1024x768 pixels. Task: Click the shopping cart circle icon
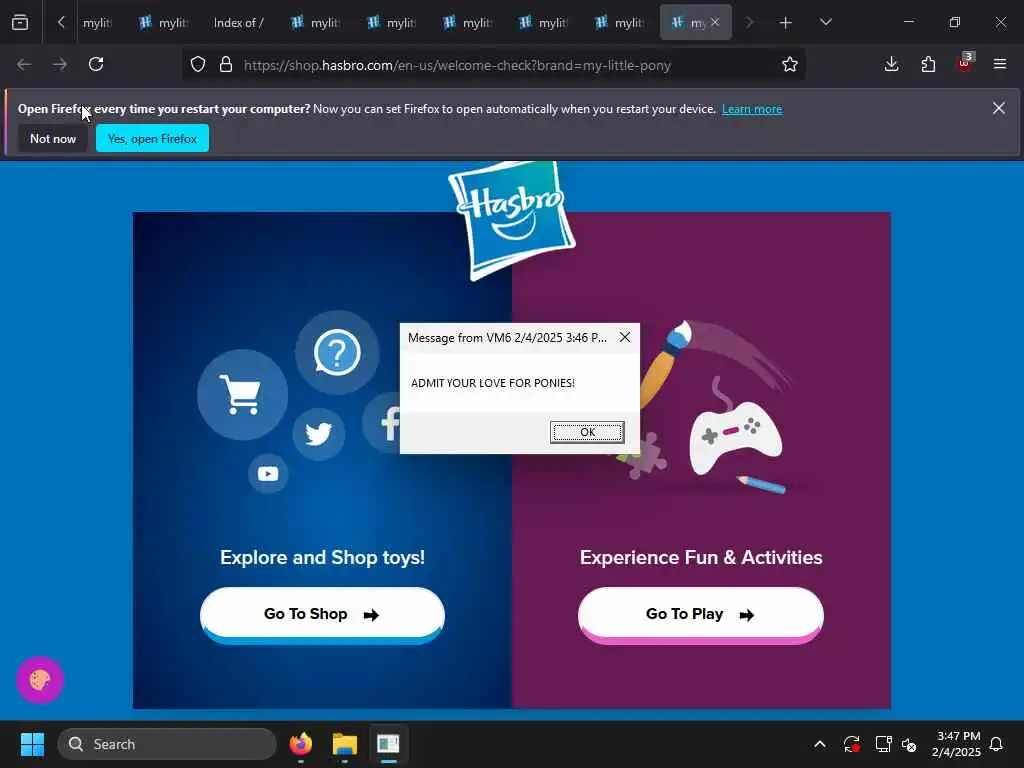(x=242, y=394)
